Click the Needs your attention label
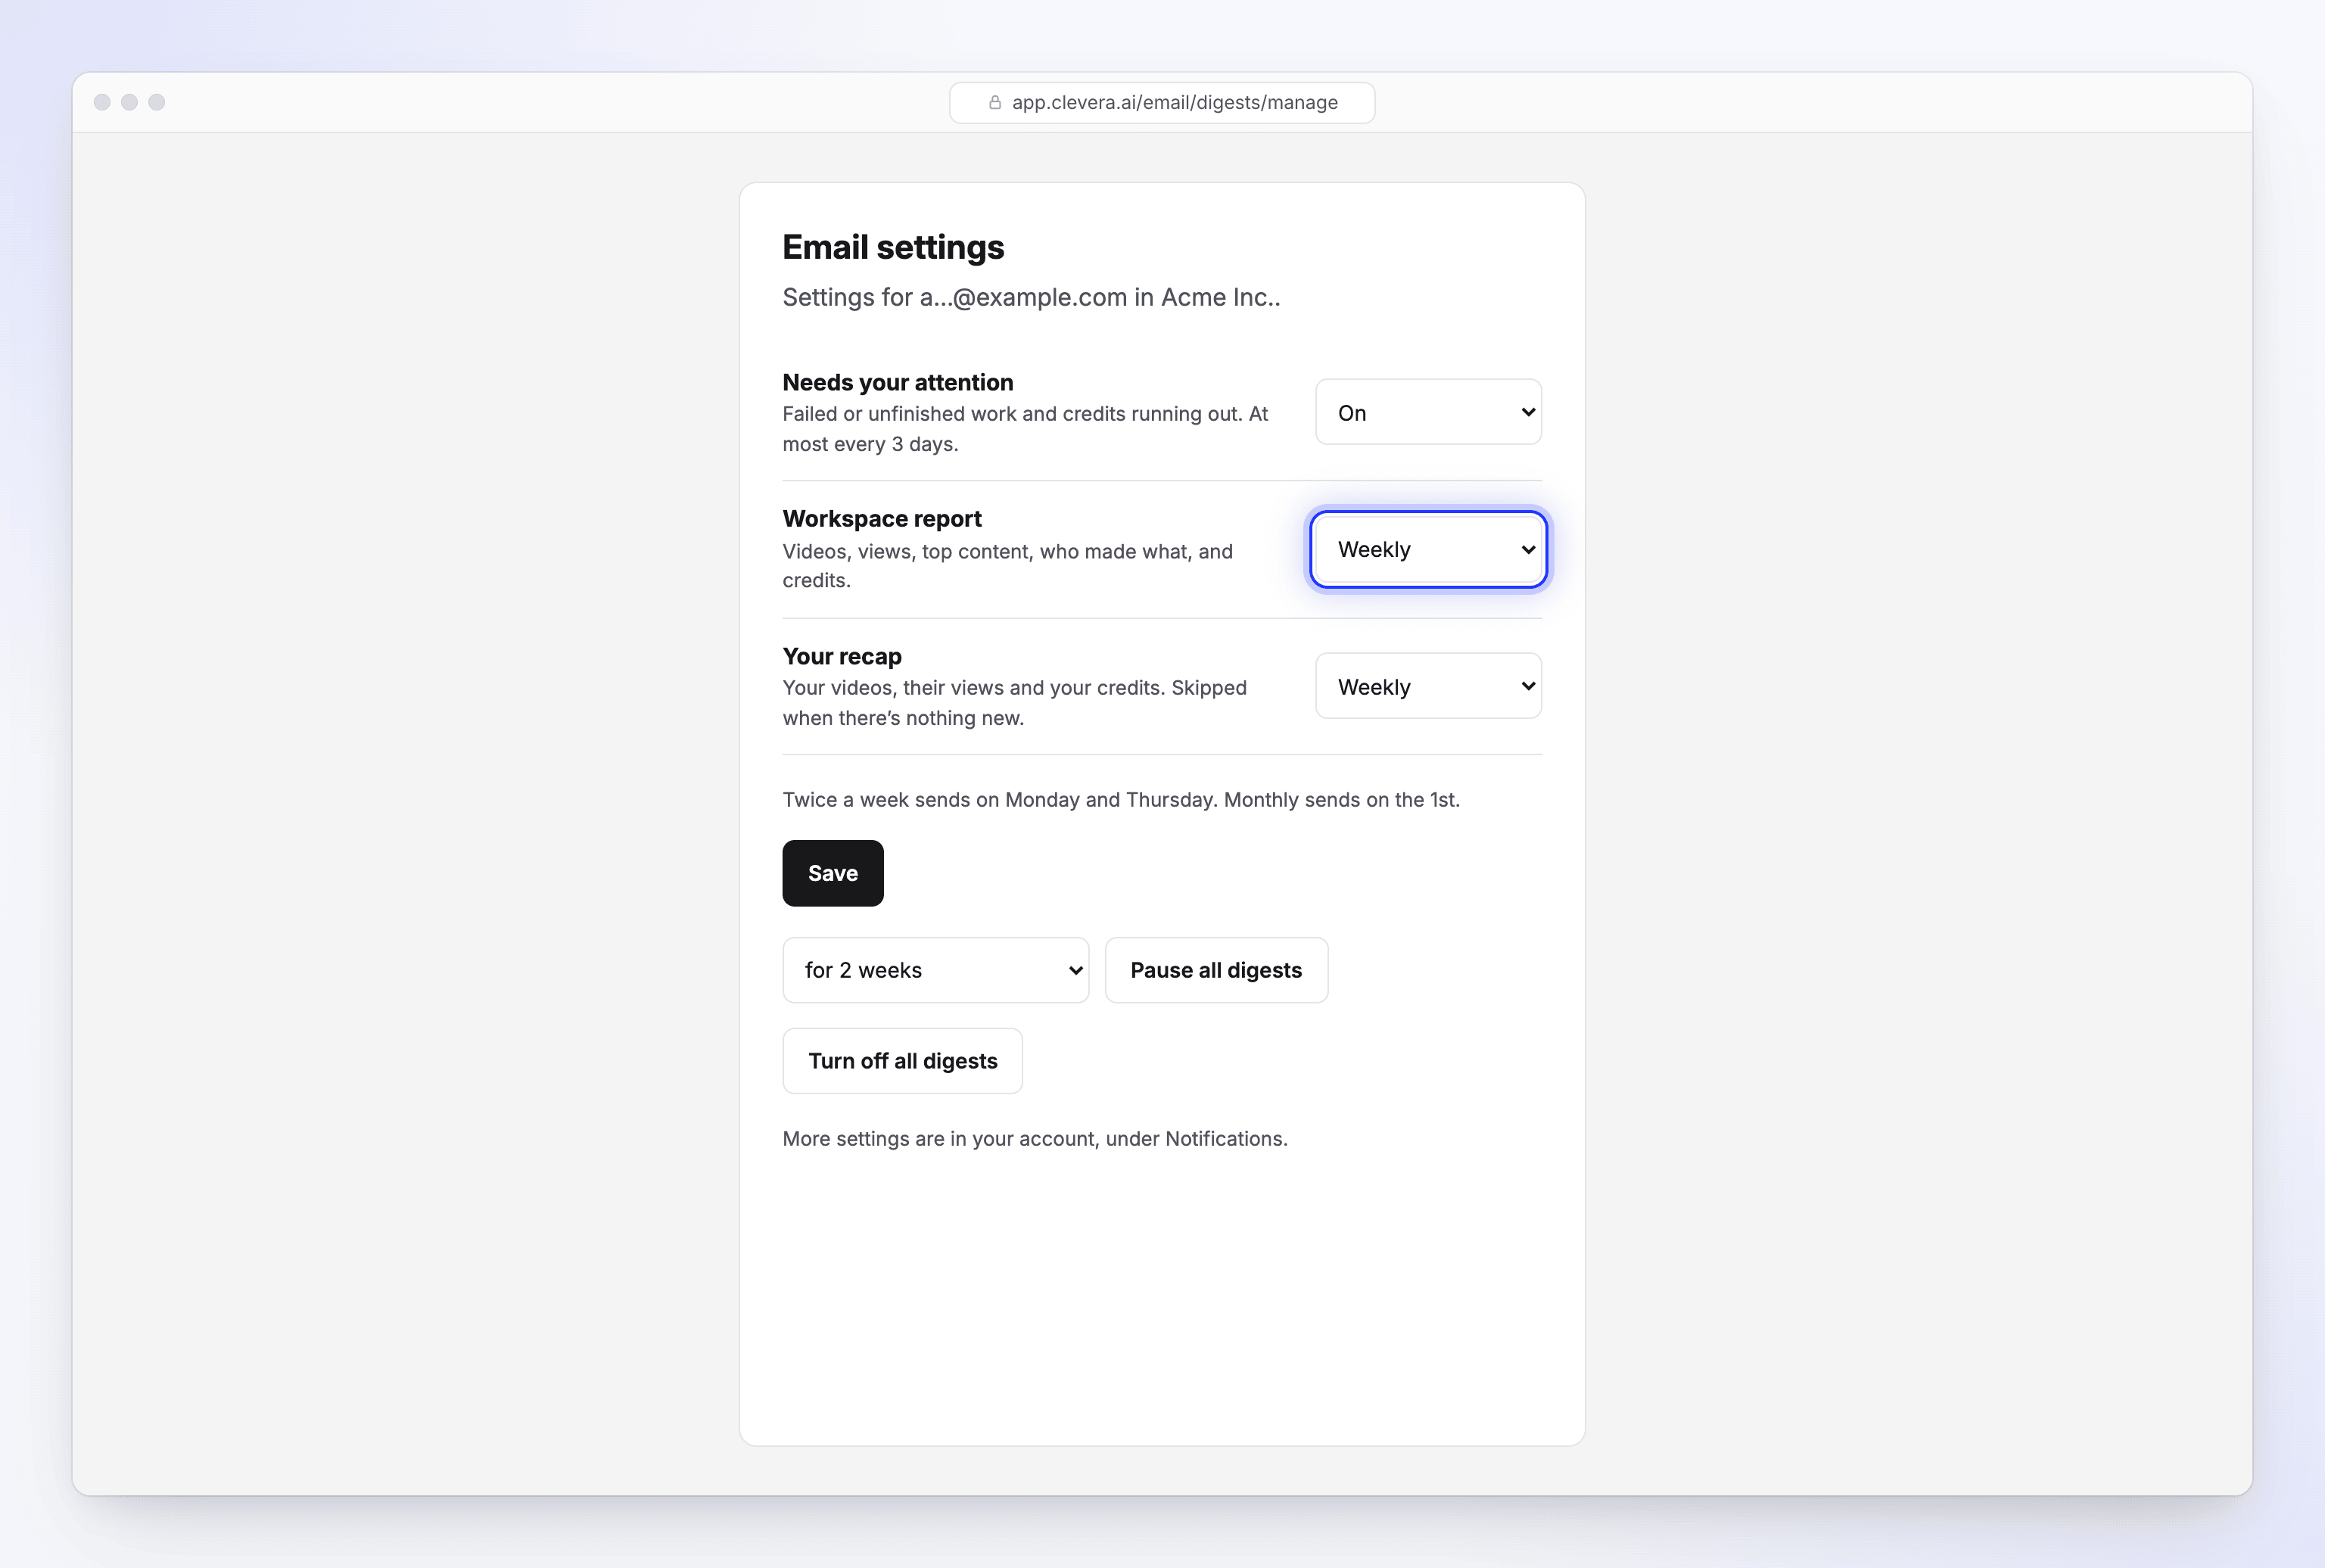The image size is (2325, 1568). pos(898,382)
